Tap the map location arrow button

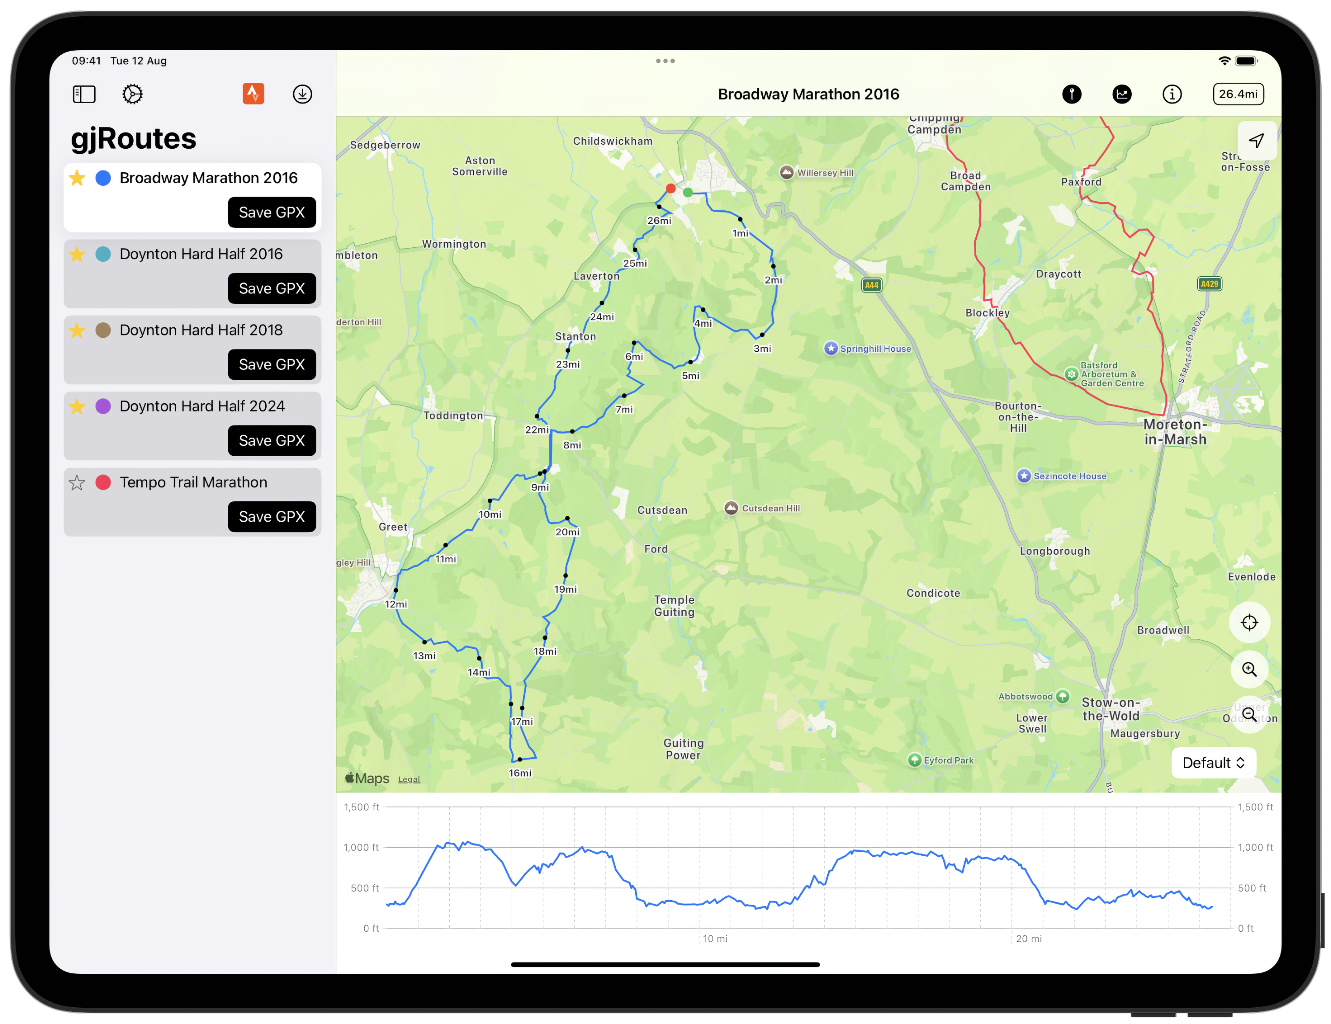pyautogui.click(x=1256, y=141)
